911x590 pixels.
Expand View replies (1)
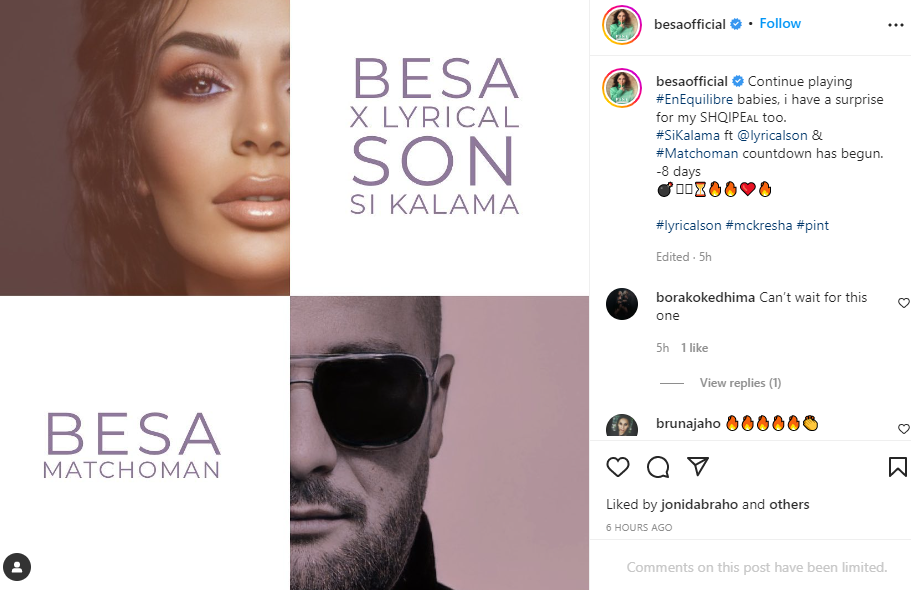click(x=740, y=382)
